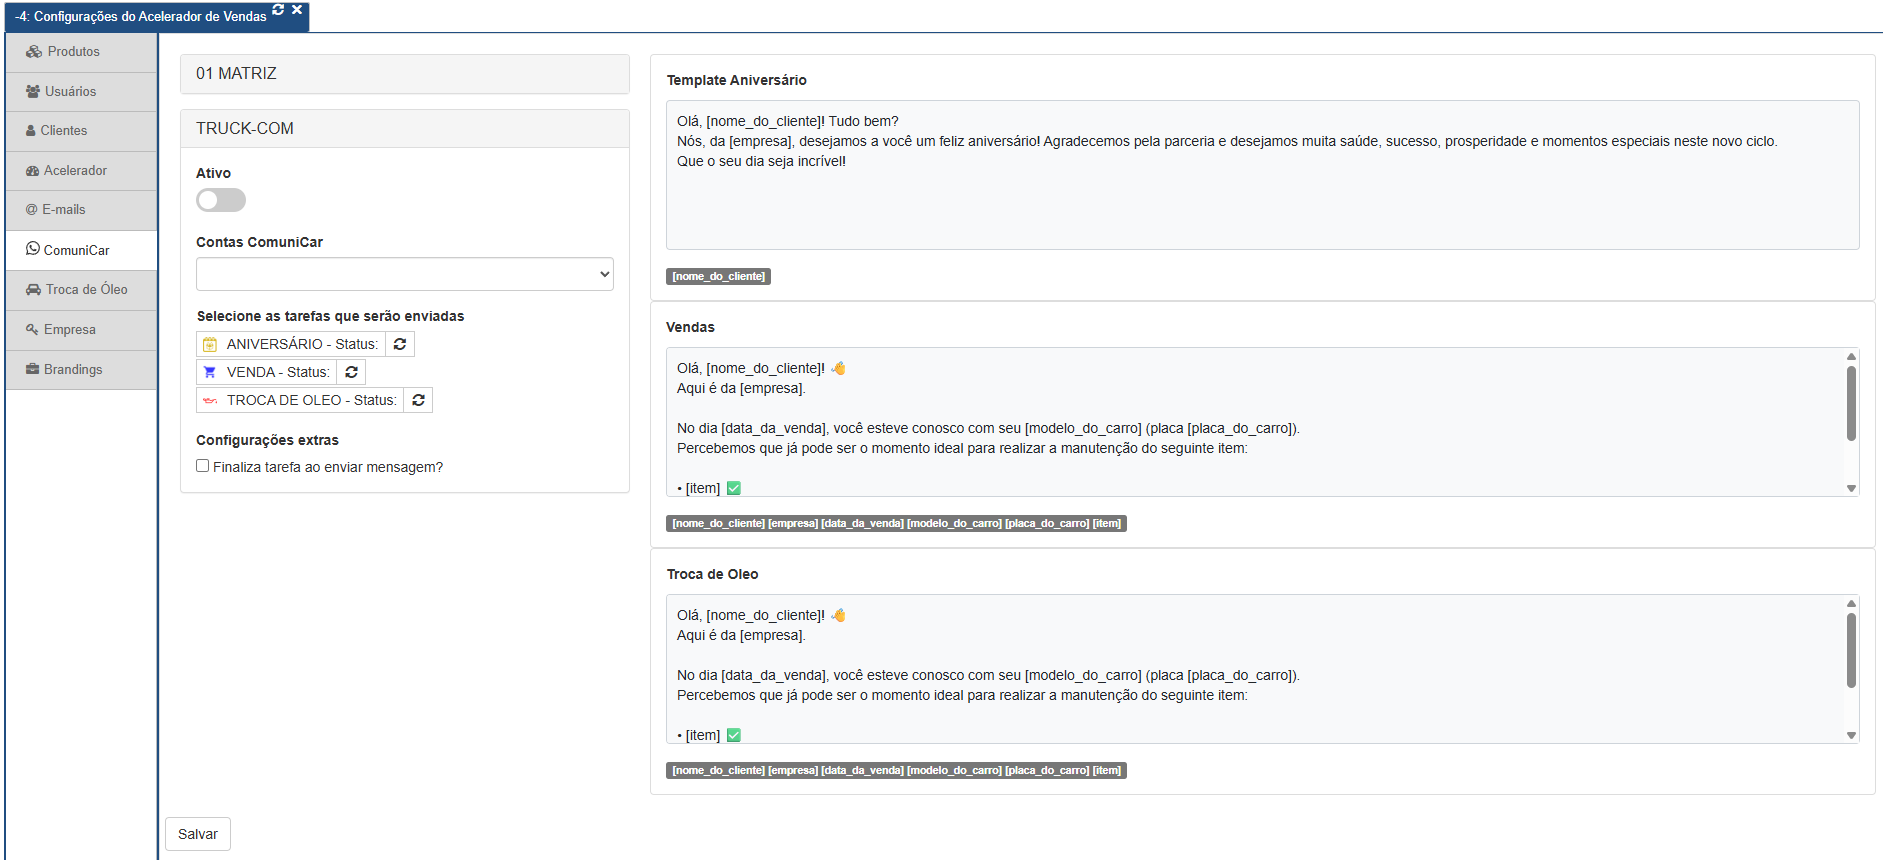
Task: Check Finaliza tarefa ao enviar mensagem
Action: [203, 466]
